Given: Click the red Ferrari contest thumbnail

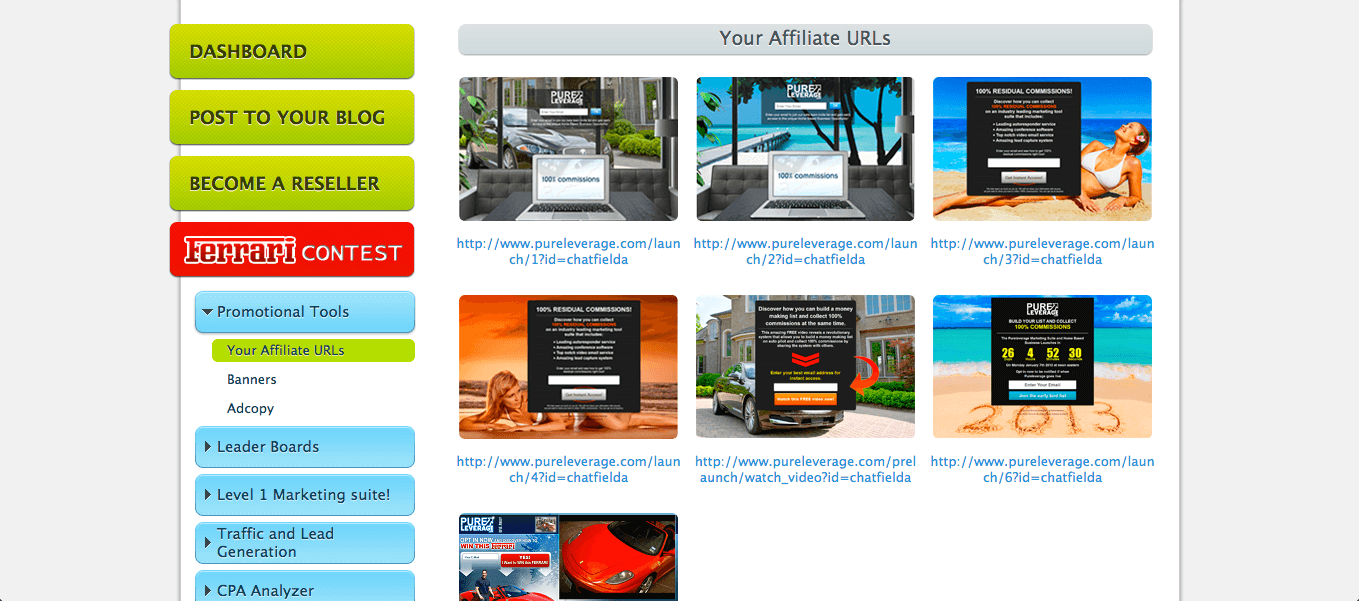Looking at the screenshot, I should tap(568, 557).
